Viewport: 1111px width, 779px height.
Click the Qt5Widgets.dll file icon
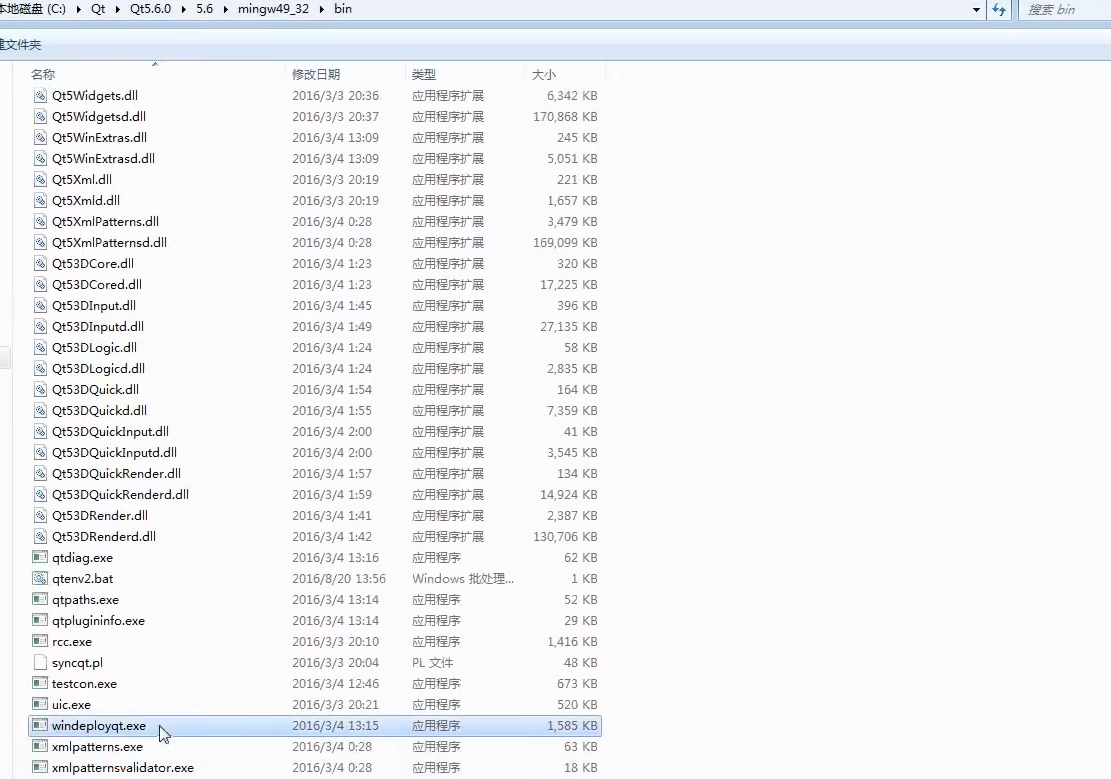pos(40,96)
